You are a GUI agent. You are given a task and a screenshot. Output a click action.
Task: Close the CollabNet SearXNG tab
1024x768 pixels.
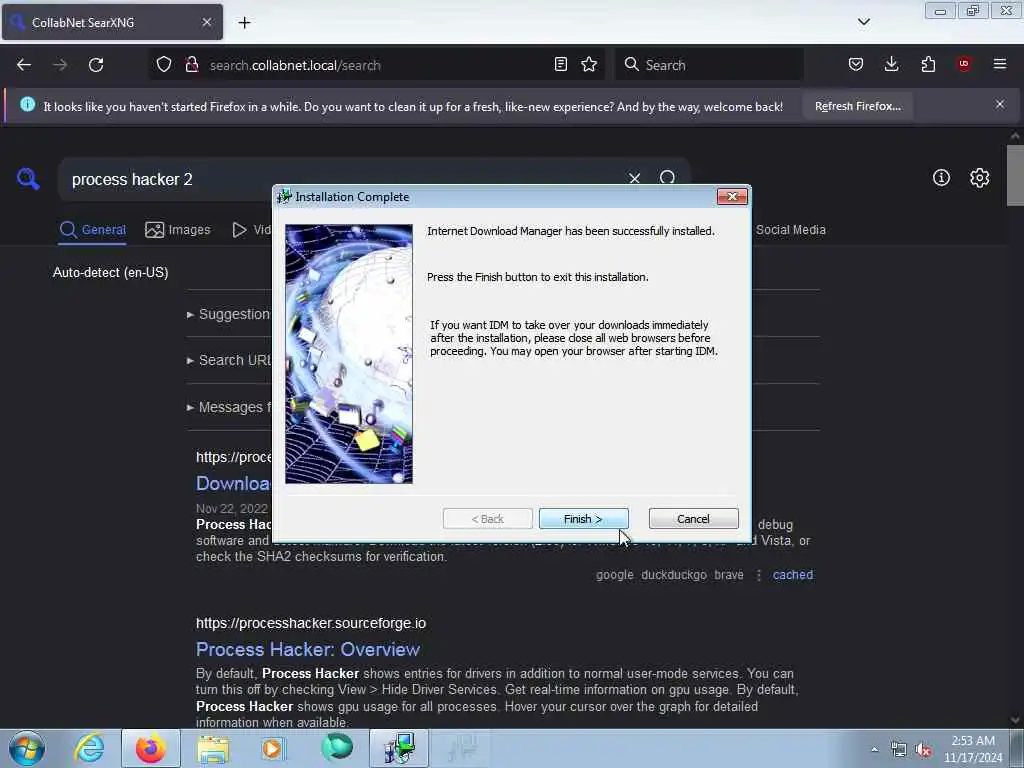[206, 22]
